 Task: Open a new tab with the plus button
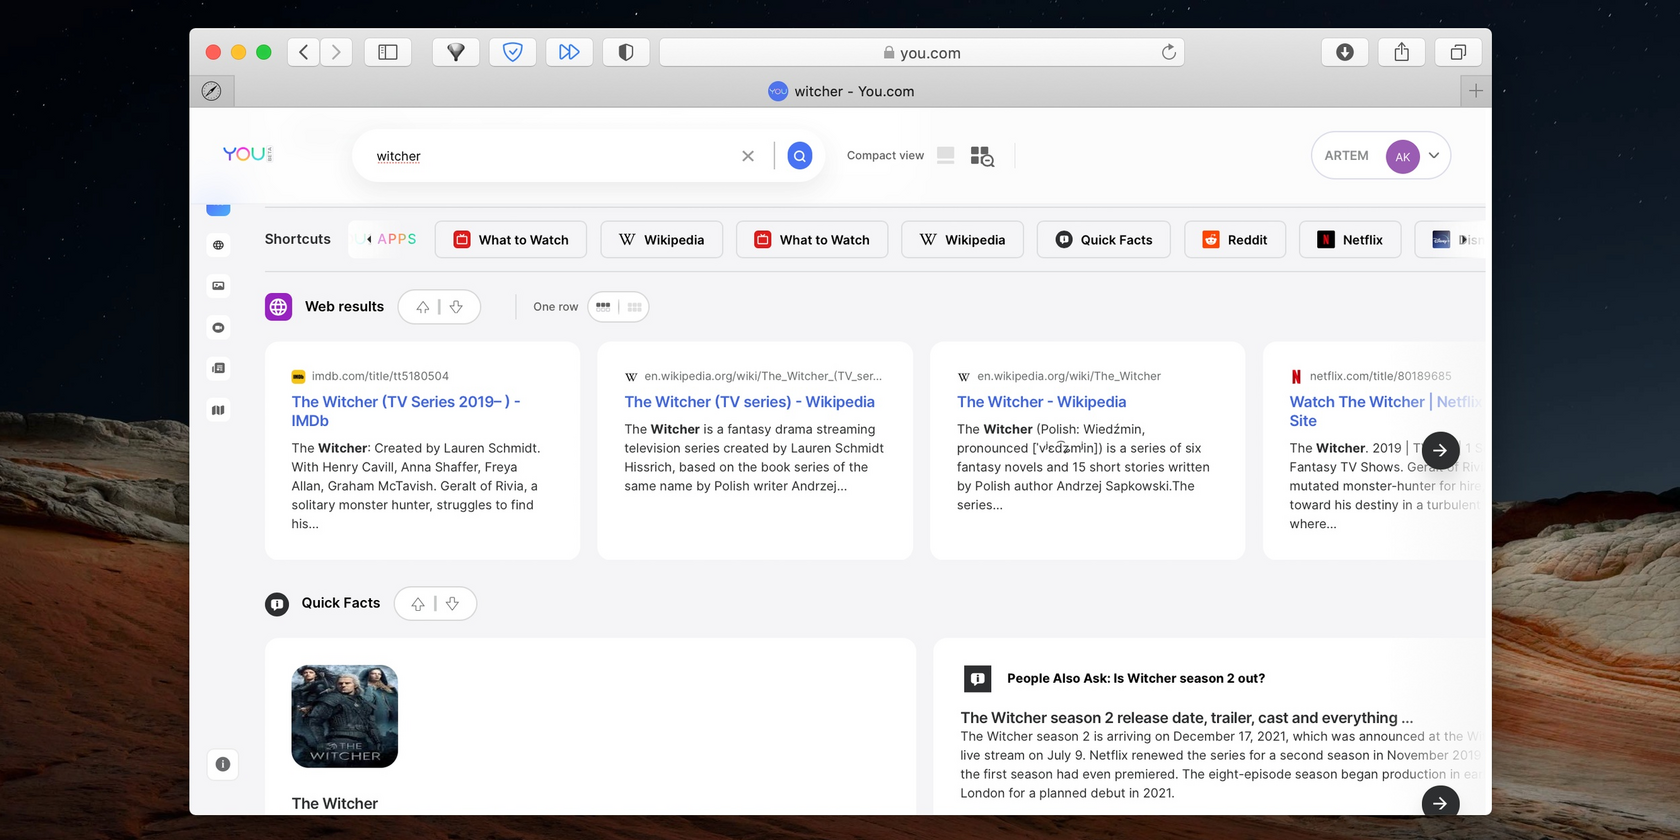tap(1475, 91)
